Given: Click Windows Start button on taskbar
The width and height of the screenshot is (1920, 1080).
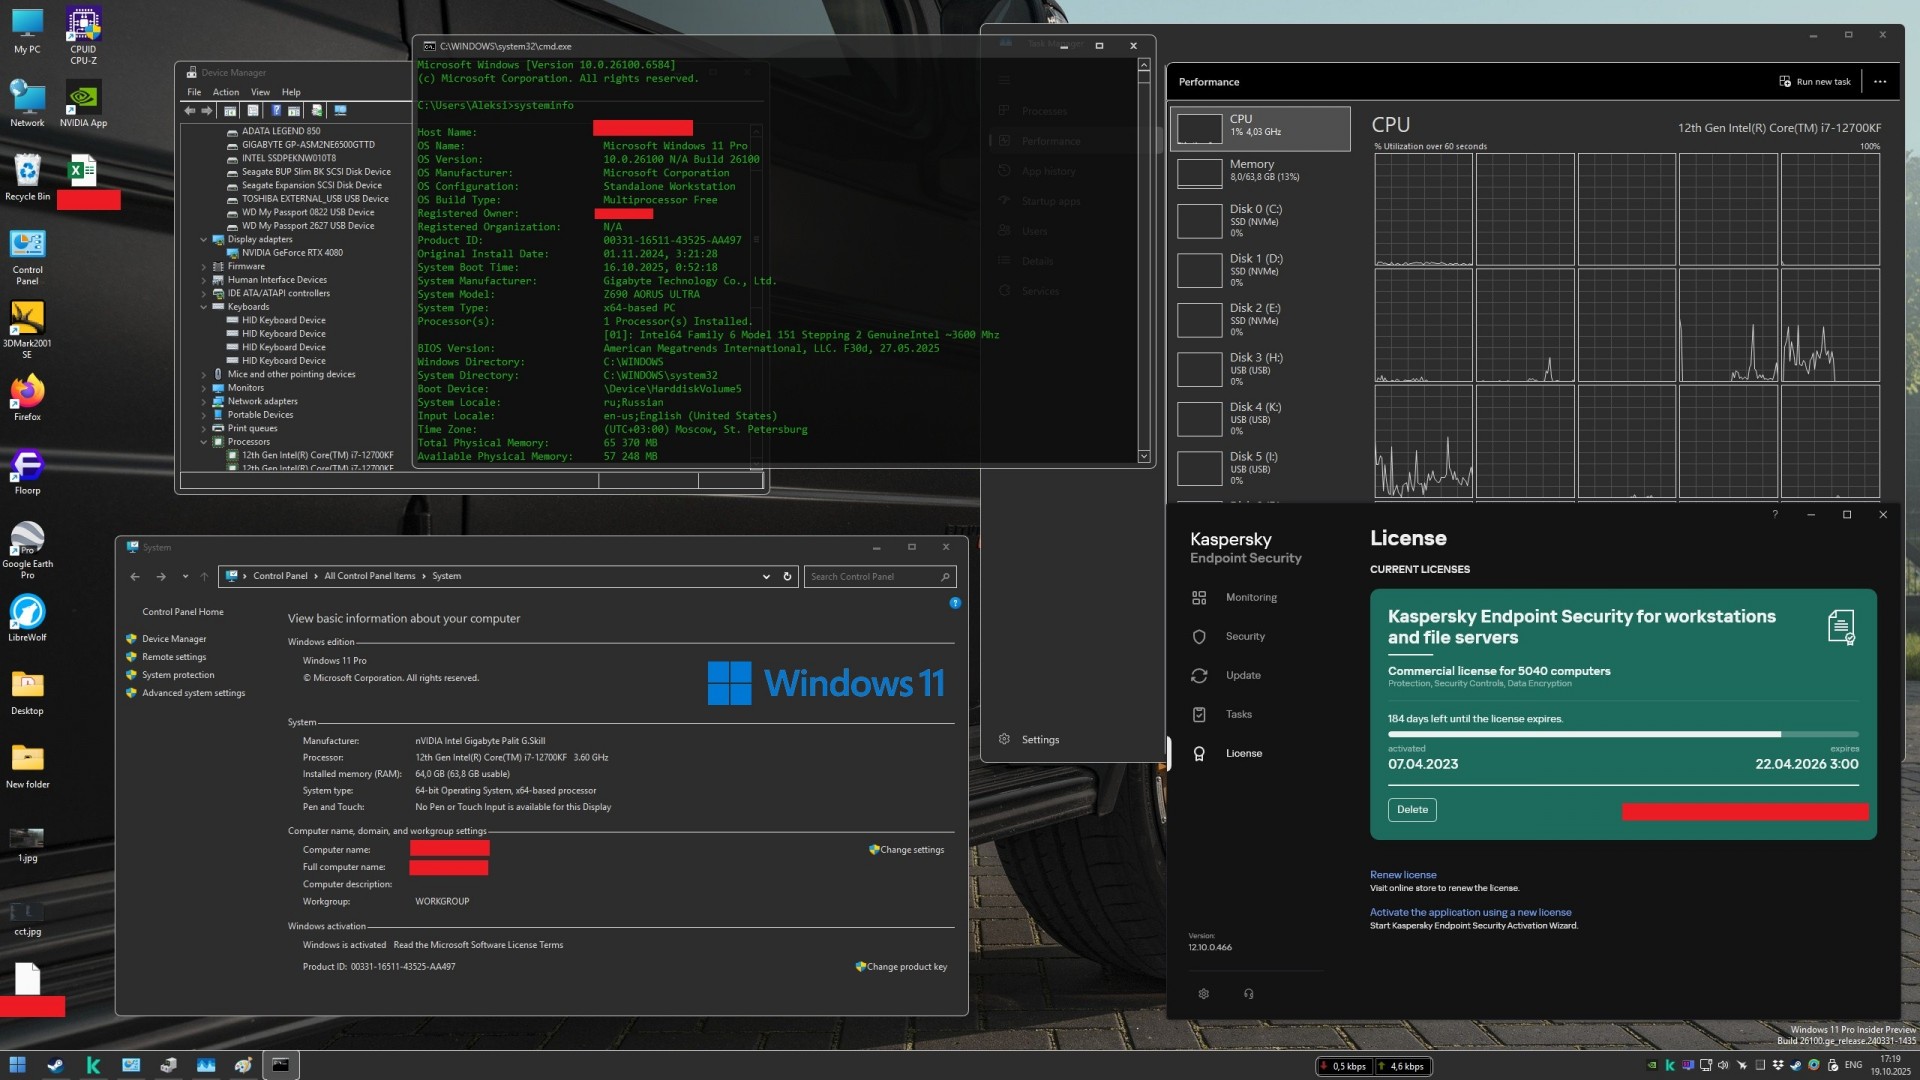Looking at the screenshot, I should tap(17, 1065).
